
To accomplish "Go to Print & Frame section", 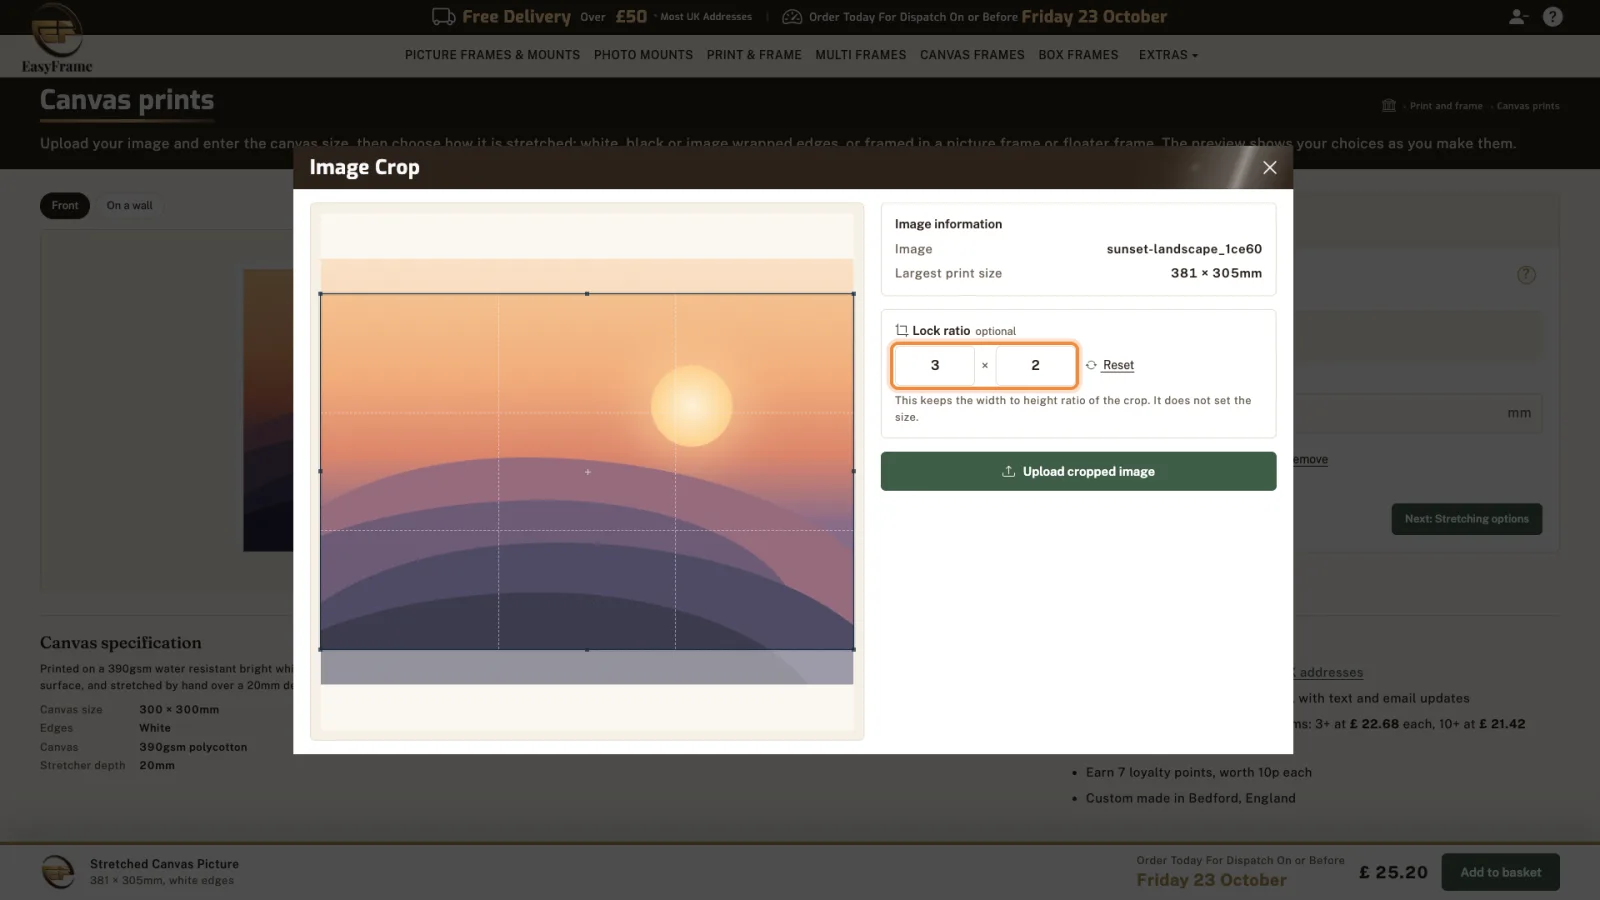I will (754, 55).
